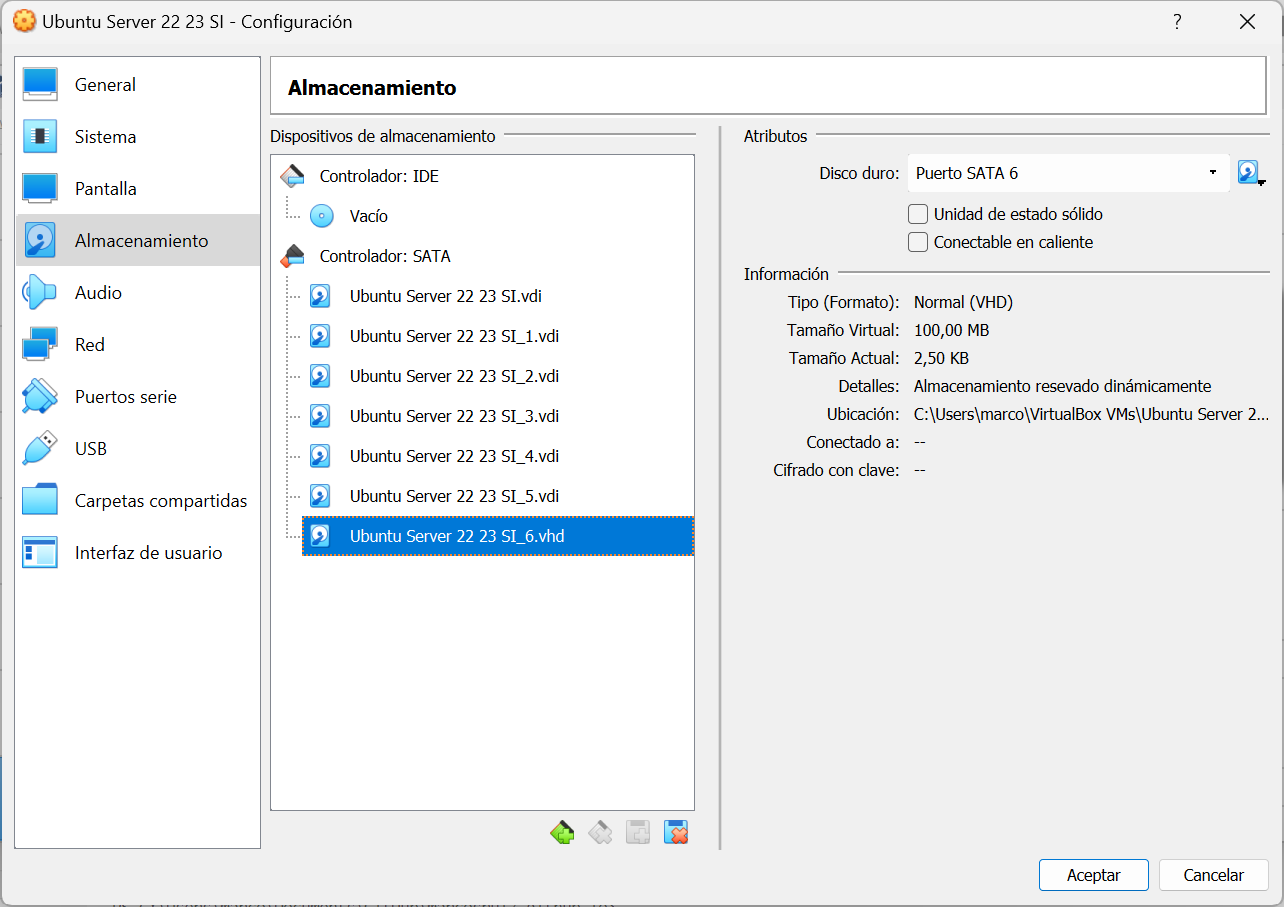Click the optical disc icon beside Vacío
This screenshot has width=1284, height=907.
click(x=321, y=216)
